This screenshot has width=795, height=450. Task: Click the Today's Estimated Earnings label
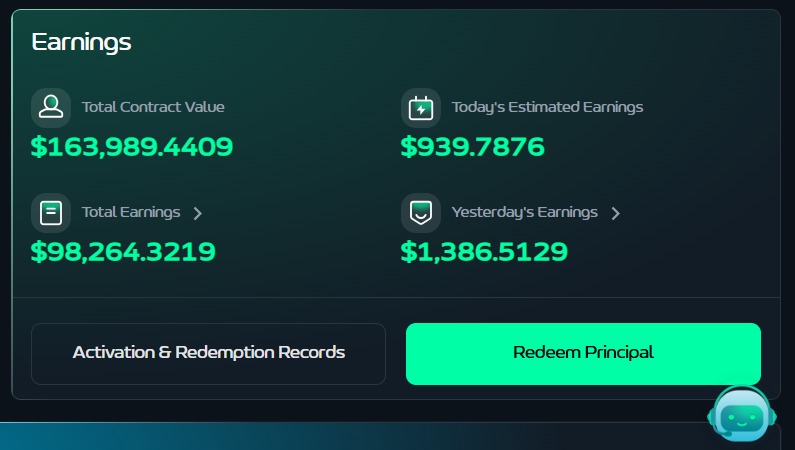click(548, 107)
